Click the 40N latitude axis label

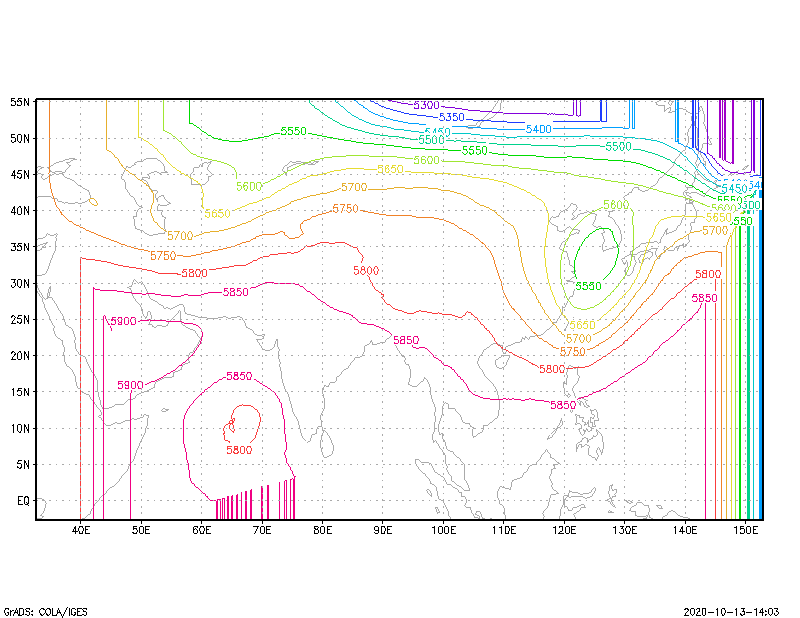(x=20, y=211)
